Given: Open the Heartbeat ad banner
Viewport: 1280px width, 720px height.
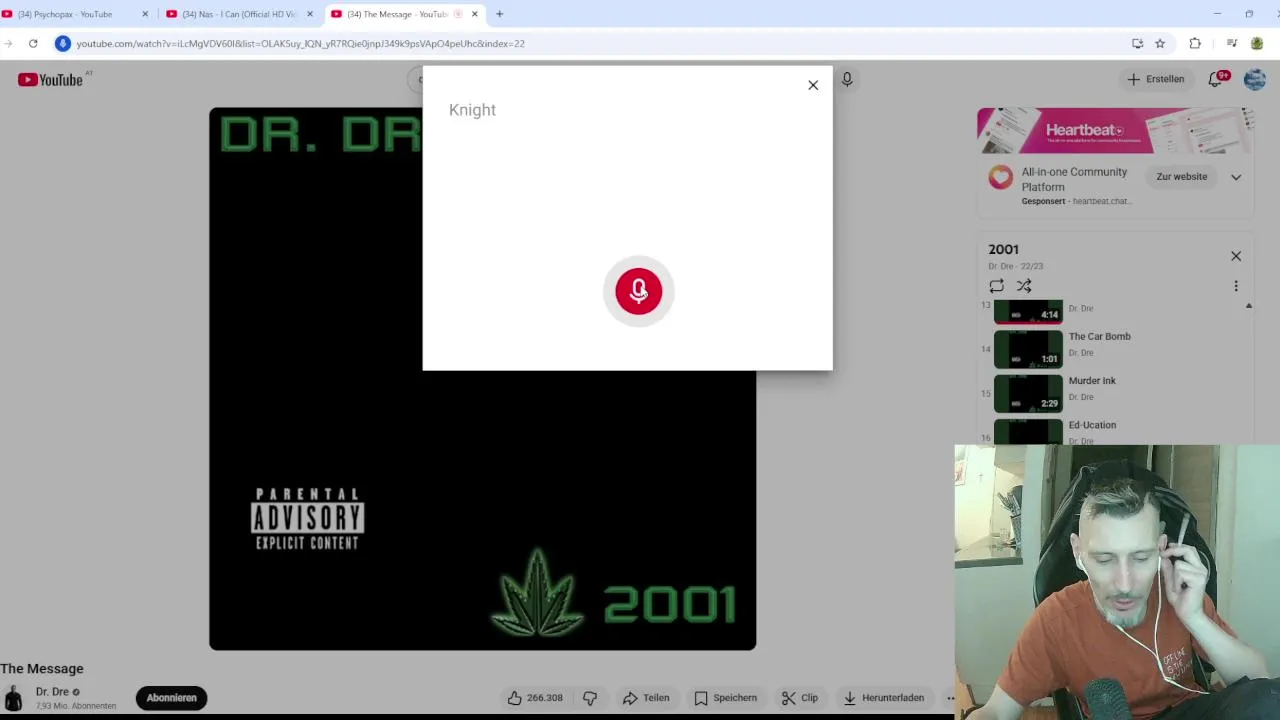Looking at the screenshot, I should [x=1115, y=131].
